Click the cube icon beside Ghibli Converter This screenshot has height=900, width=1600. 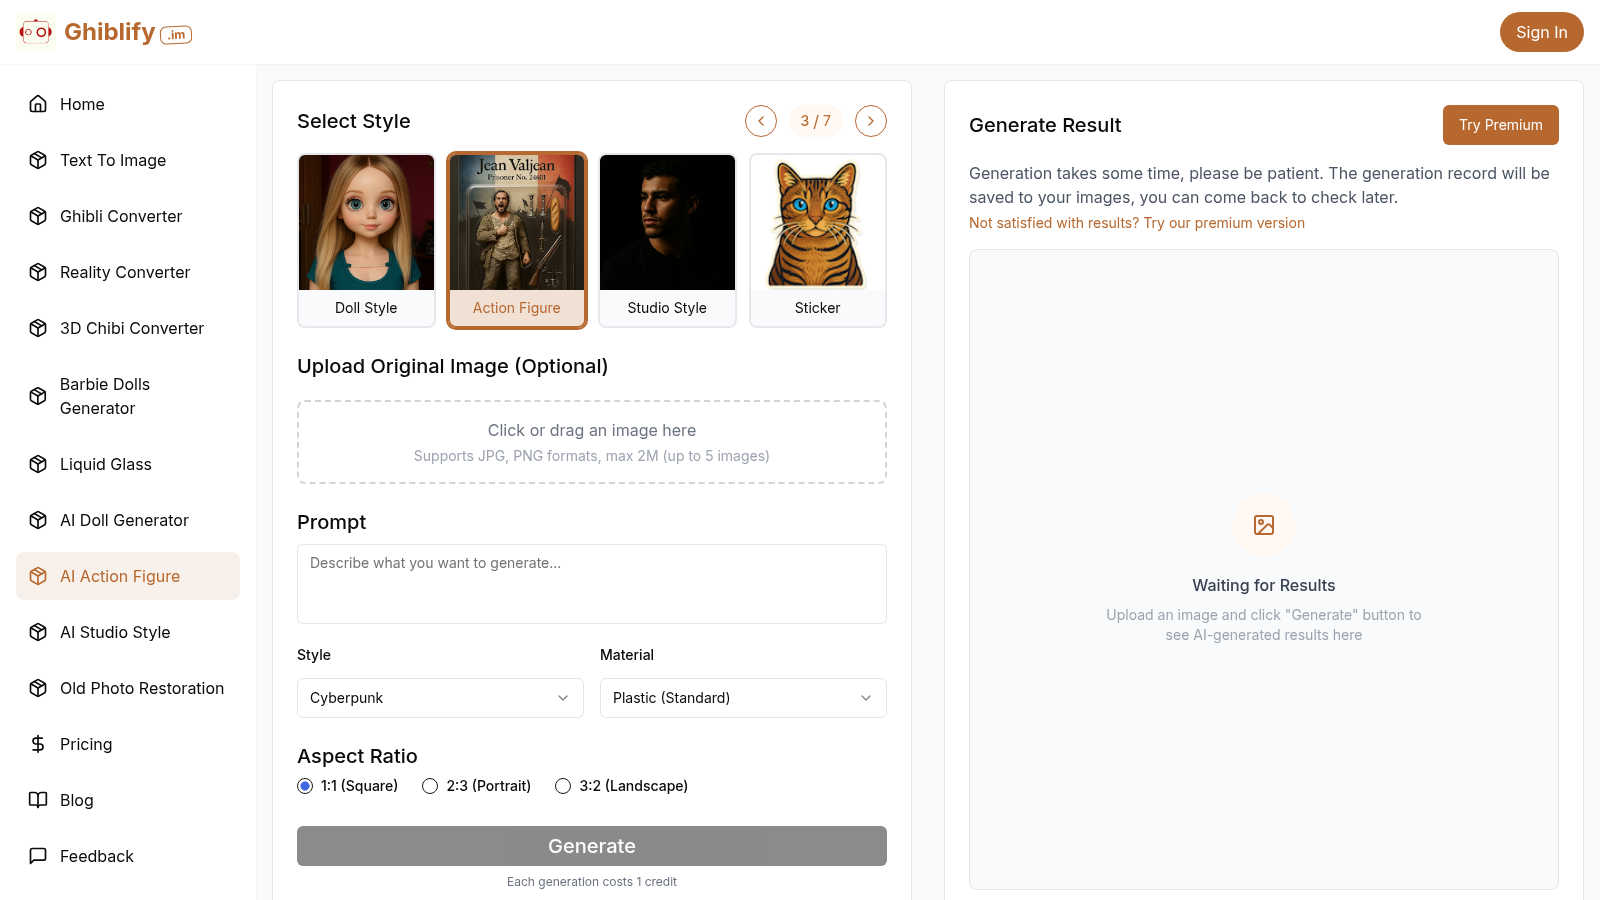click(x=38, y=216)
